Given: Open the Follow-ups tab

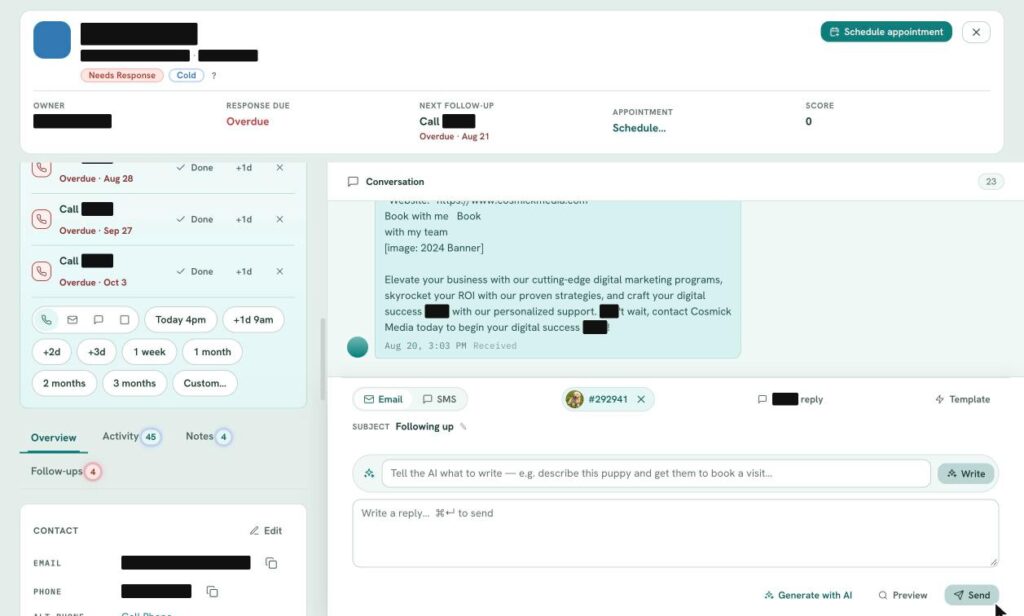Looking at the screenshot, I should click(x=66, y=471).
